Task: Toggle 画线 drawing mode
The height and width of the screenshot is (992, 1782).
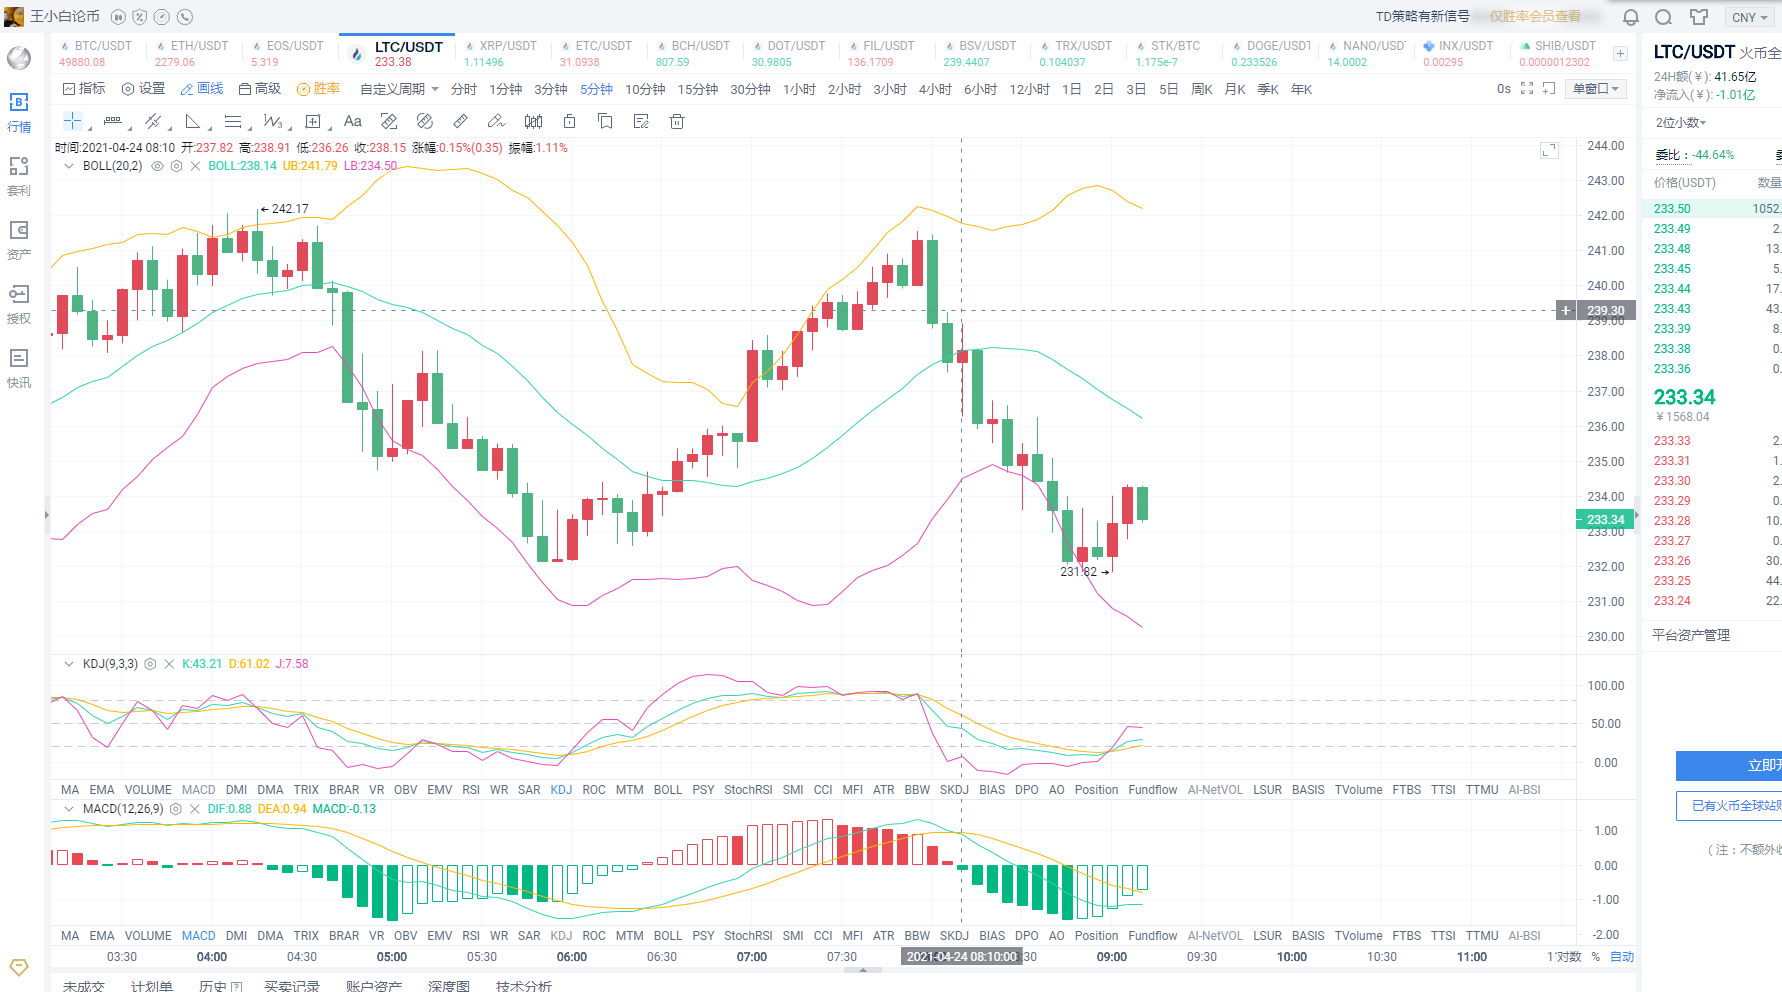Action: pos(202,89)
